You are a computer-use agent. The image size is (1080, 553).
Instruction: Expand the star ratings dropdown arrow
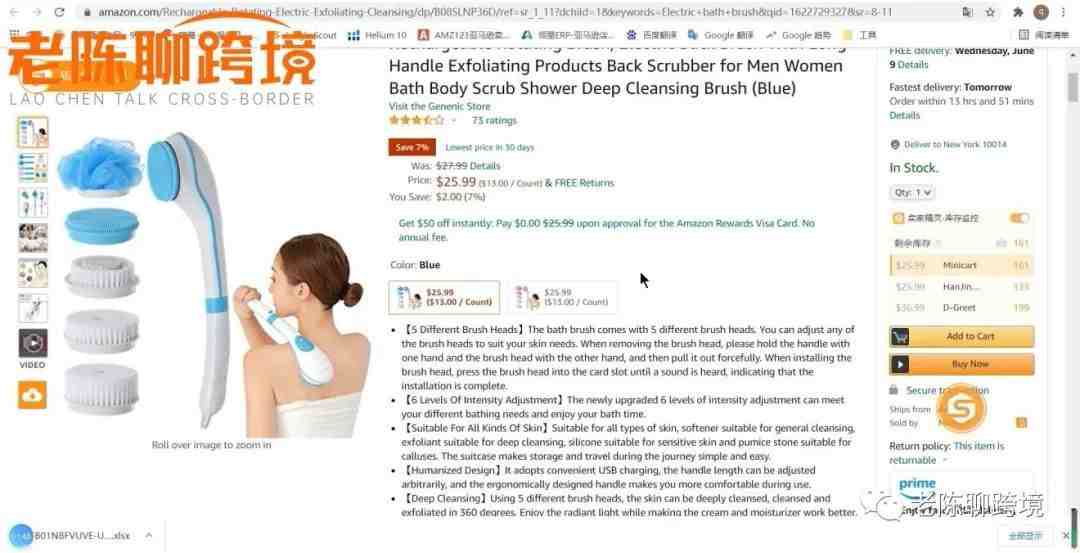click(453, 121)
